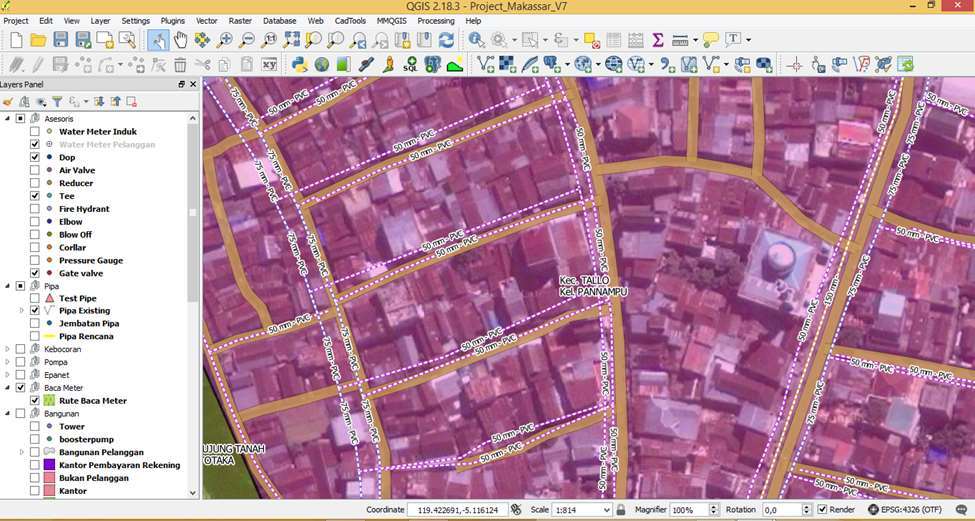Add Raster Layer checkerboard icon
Image resolution: width=975 pixels, height=521 pixels.
(x=507, y=64)
